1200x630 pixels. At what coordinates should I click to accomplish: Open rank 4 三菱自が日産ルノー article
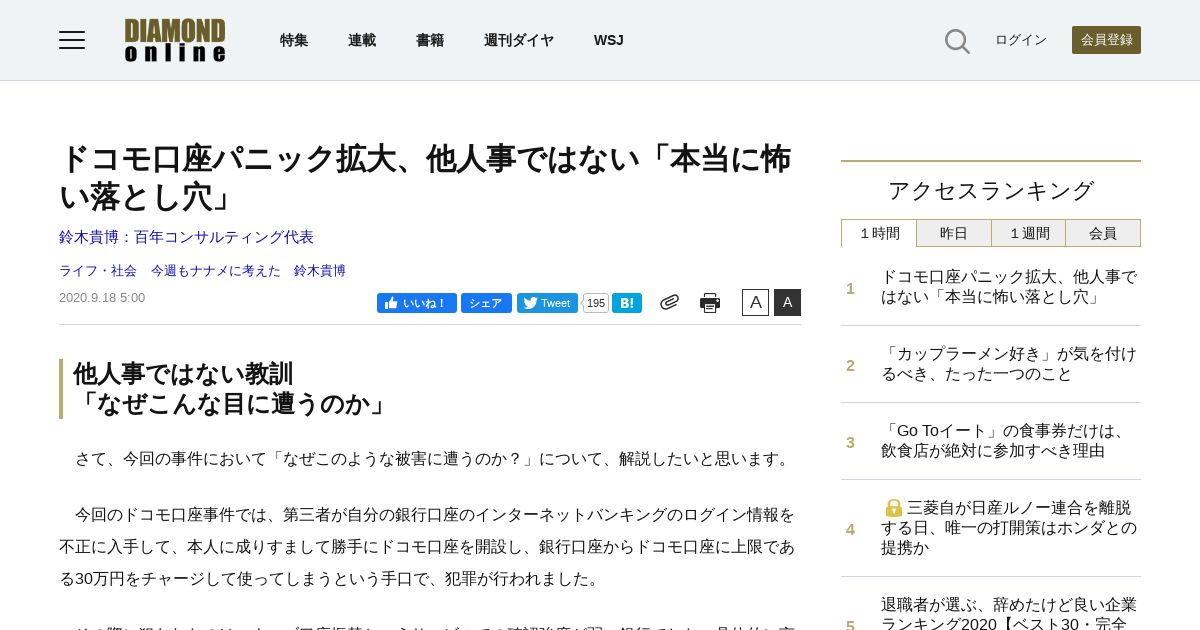click(x=1009, y=528)
